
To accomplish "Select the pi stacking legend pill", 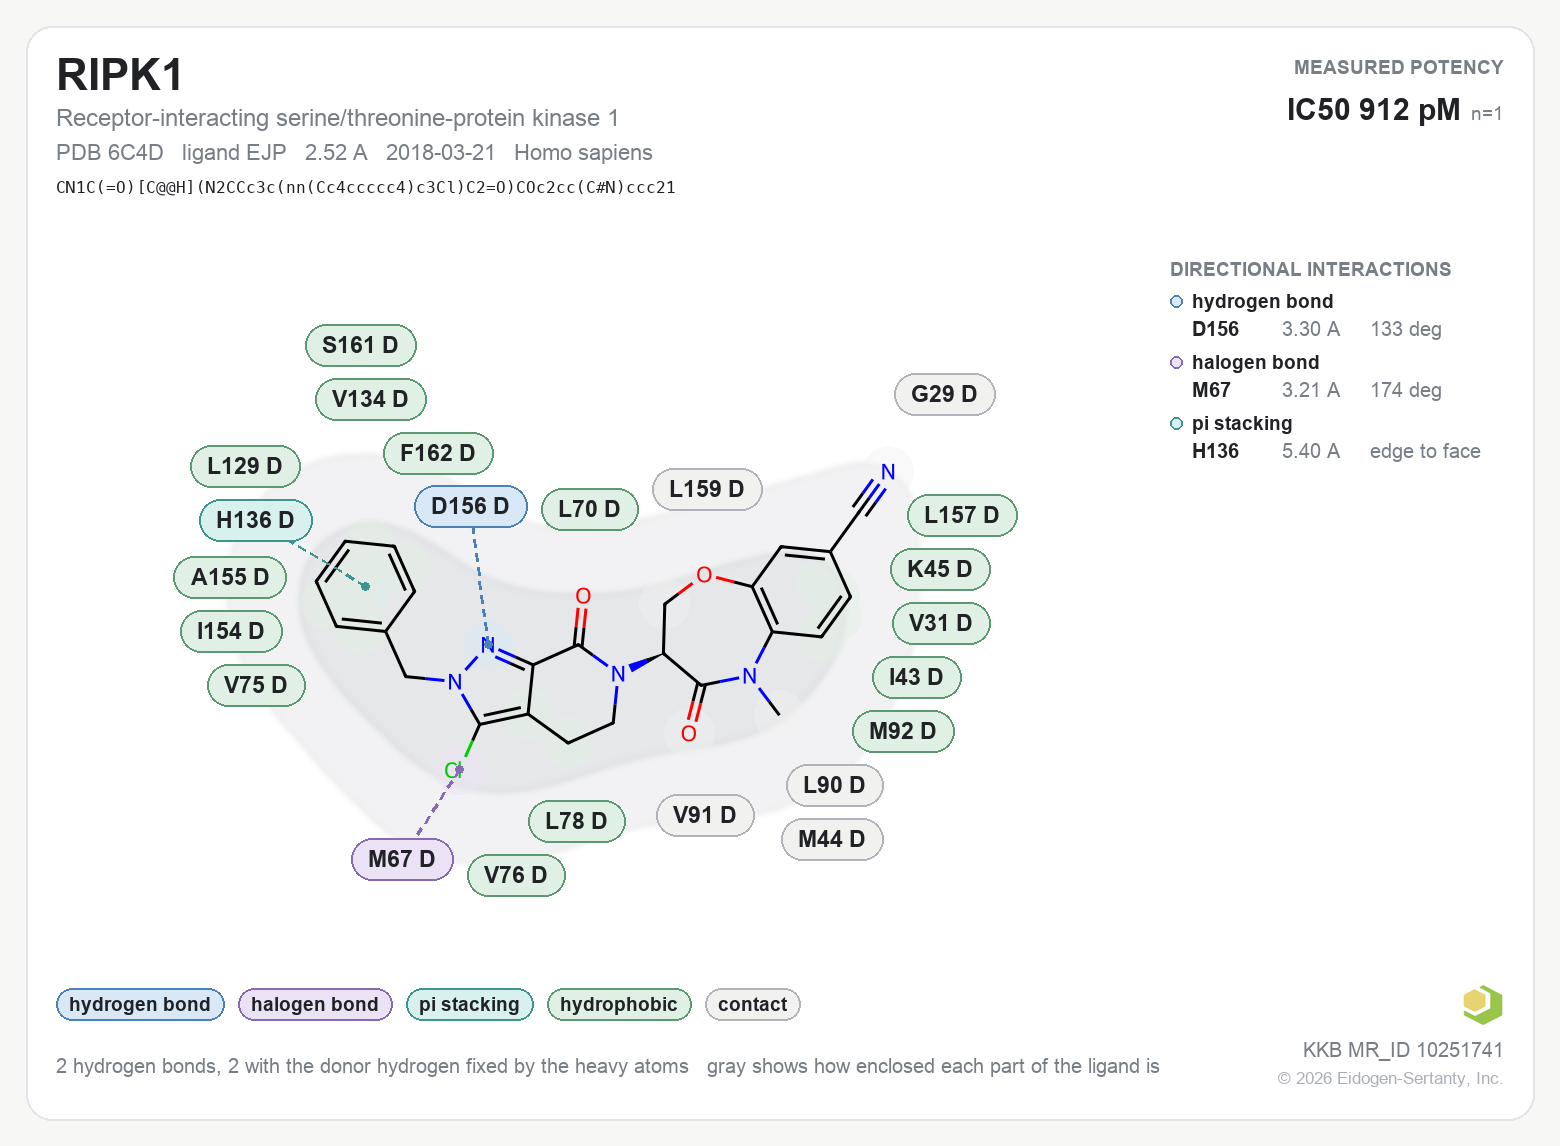I will 470,1004.
